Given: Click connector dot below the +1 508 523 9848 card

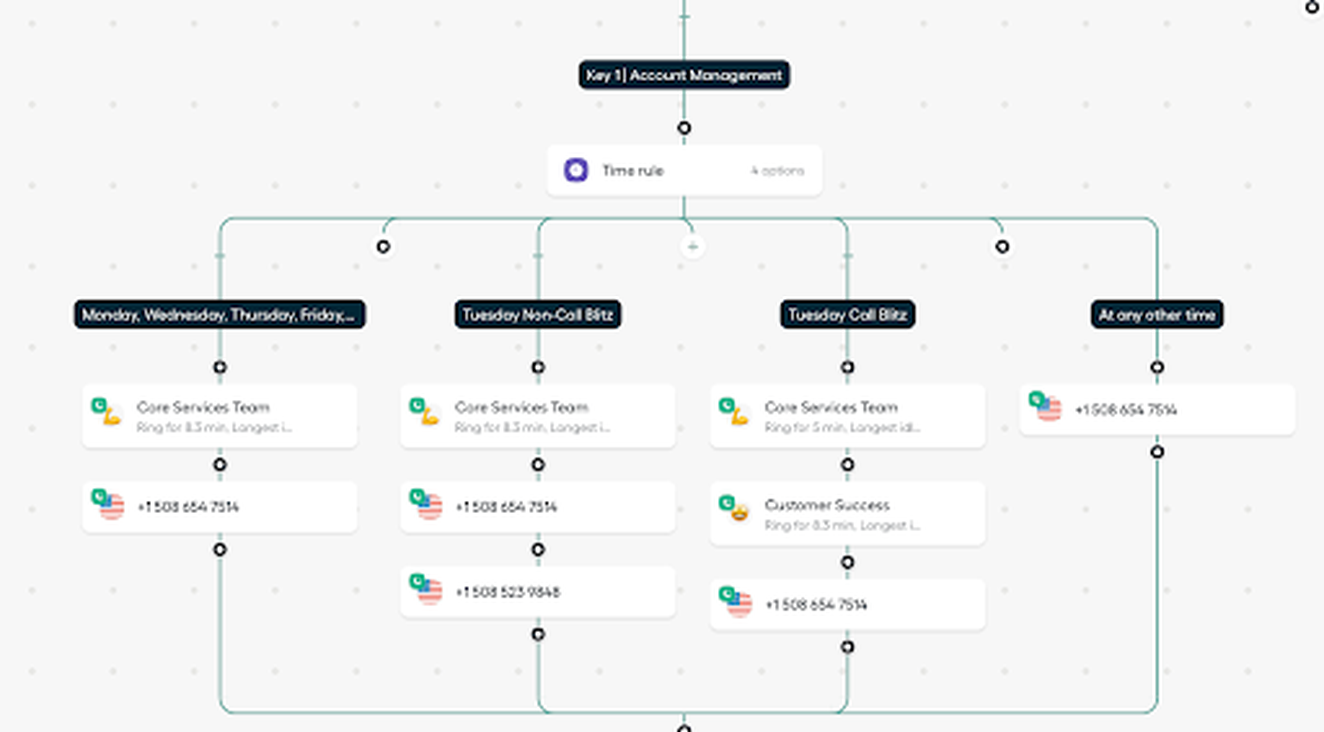Looking at the screenshot, I should (538, 634).
